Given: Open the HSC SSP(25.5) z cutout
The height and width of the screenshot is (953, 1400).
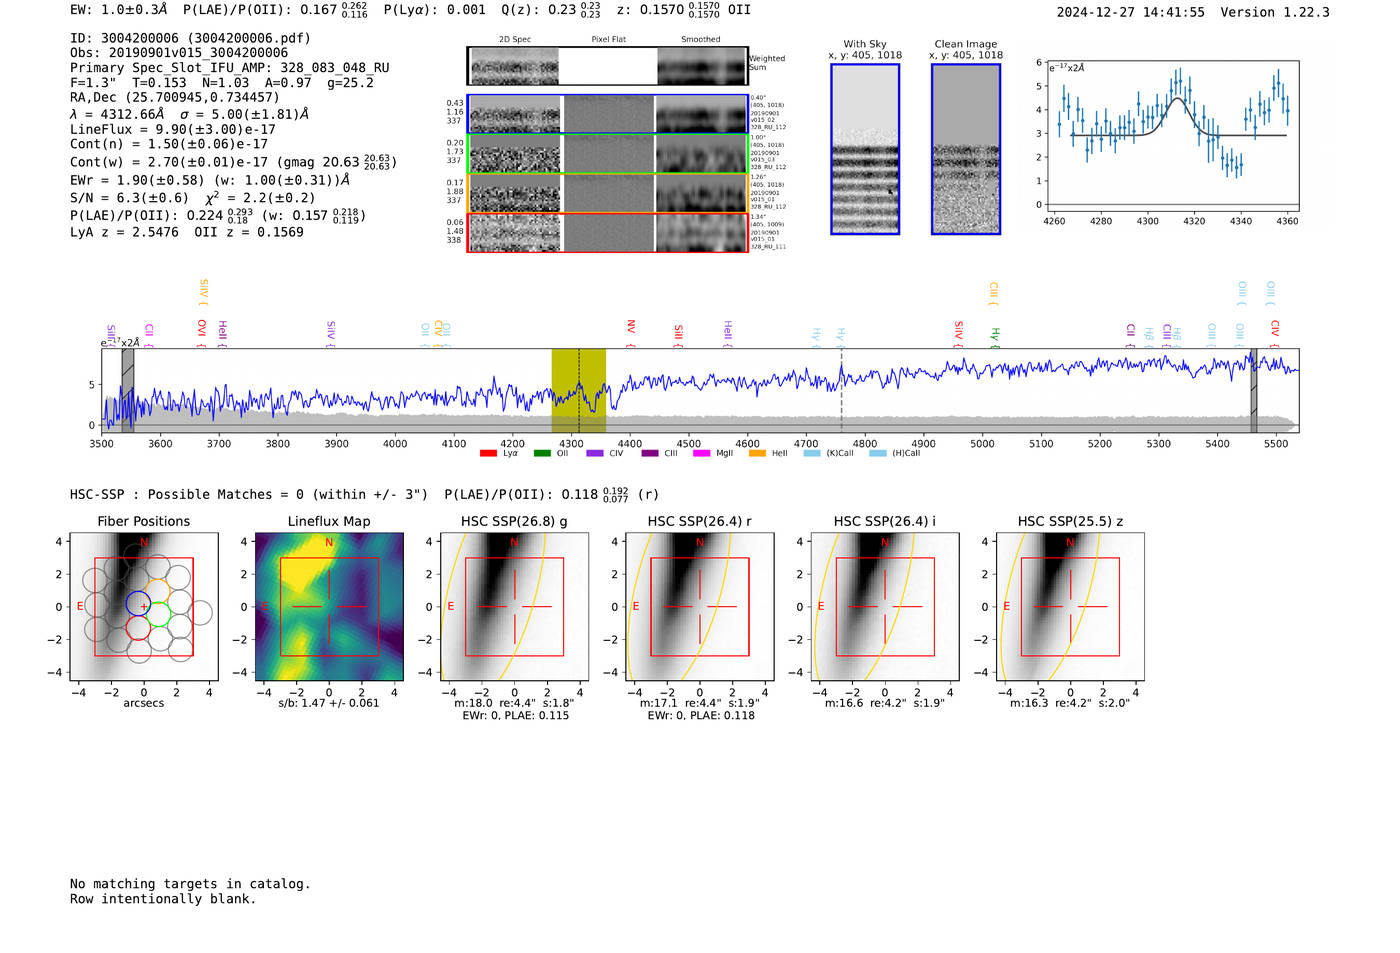Looking at the screenshot, I should tap(1070, 607).
